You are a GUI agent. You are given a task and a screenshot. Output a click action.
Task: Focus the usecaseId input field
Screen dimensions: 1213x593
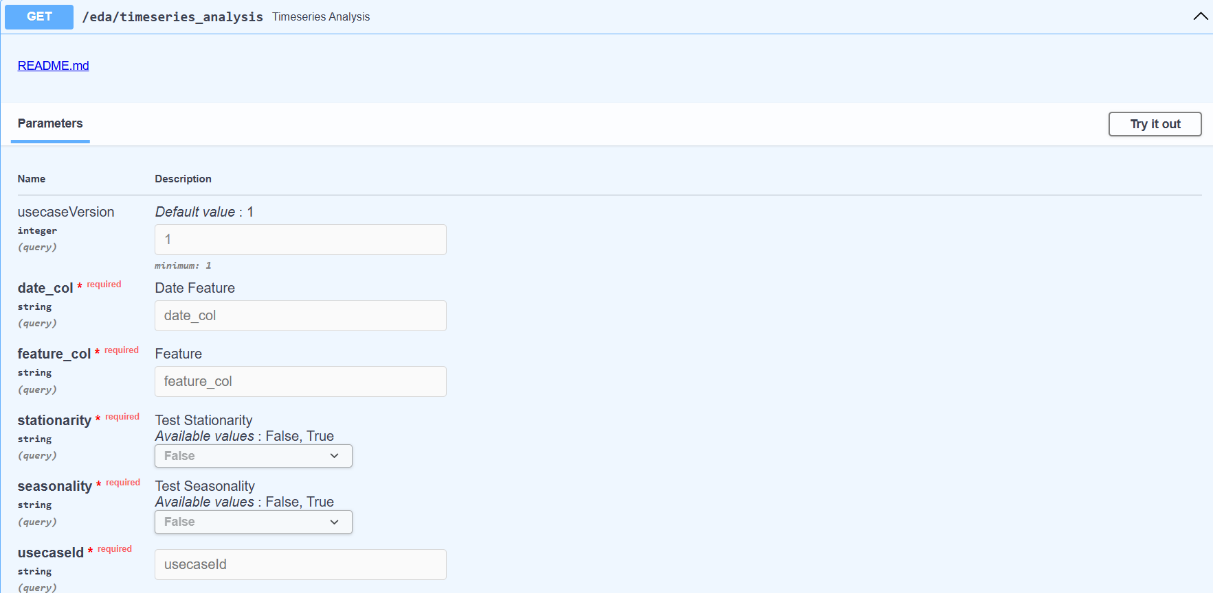(300, 564)
